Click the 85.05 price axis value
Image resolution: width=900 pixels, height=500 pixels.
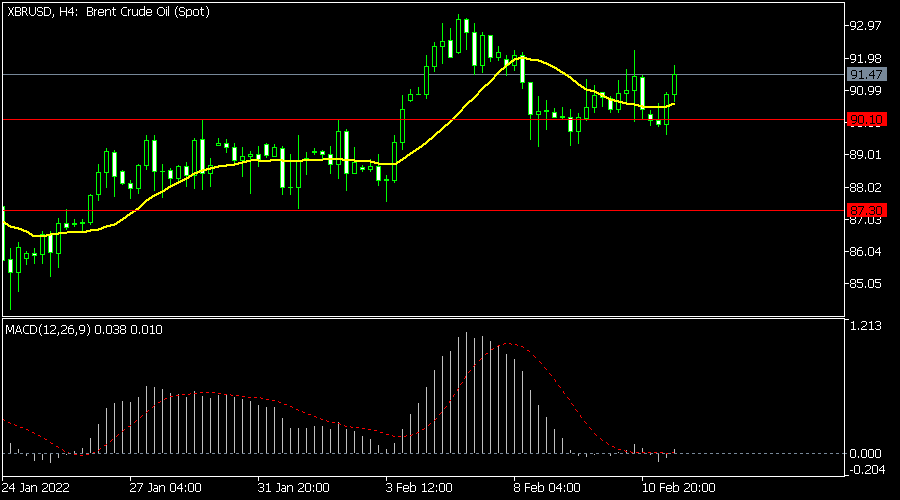(866, 284)
